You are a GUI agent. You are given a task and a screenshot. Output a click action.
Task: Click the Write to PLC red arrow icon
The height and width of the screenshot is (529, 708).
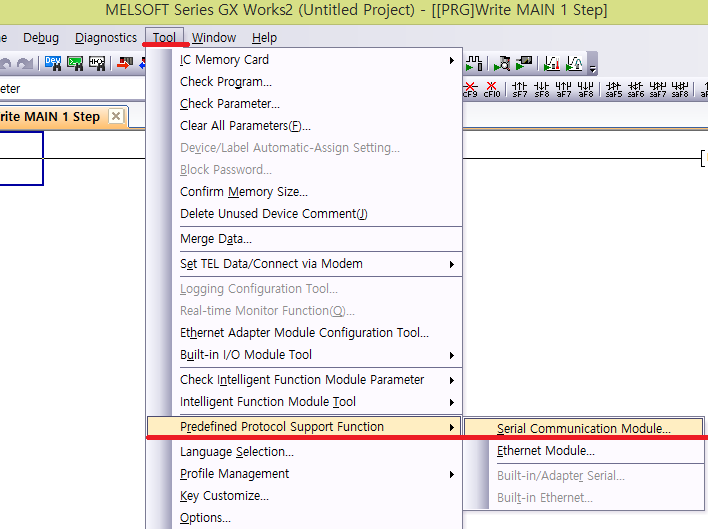point(125,63)
